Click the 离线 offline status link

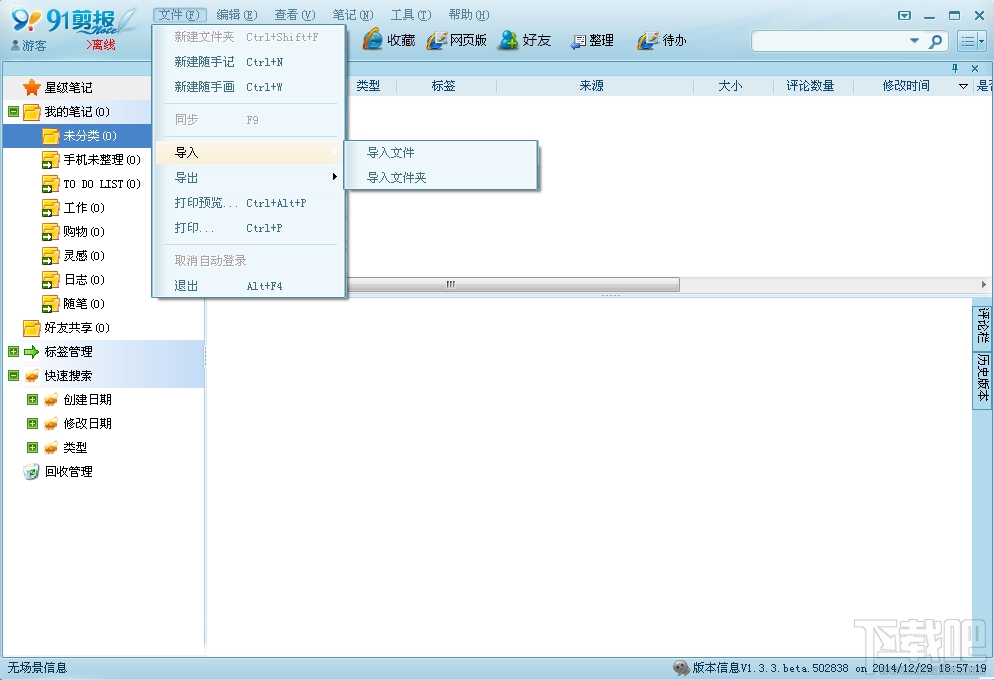click(x=101, y=45)
